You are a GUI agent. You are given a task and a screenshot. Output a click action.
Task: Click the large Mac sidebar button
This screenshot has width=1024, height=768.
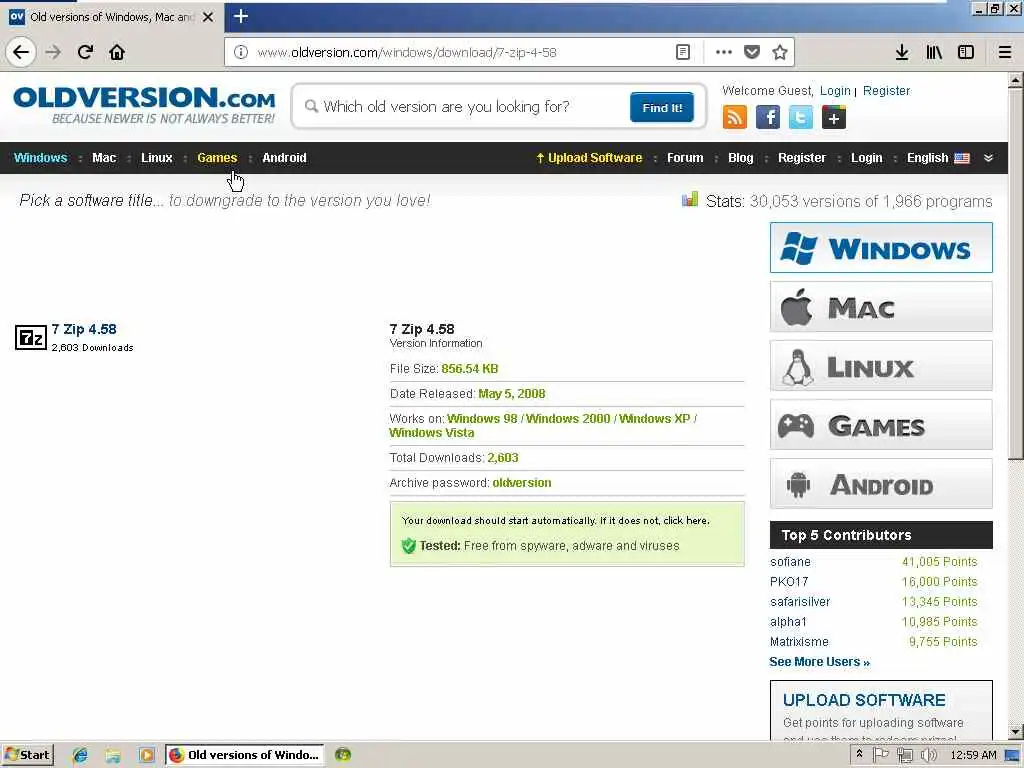tap(881, 307)
